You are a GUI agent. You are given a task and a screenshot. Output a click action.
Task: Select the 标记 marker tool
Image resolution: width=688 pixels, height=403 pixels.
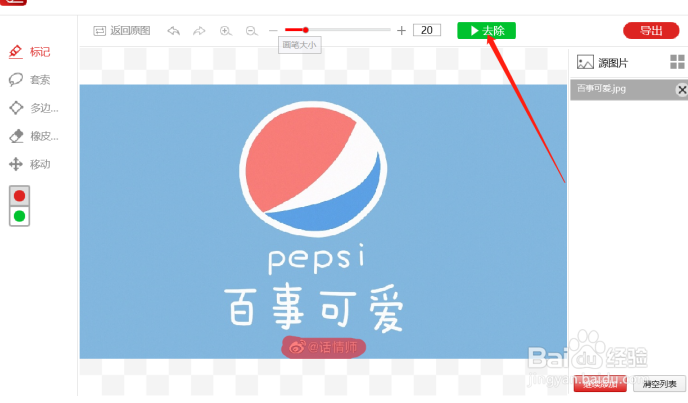coord(29,52)
